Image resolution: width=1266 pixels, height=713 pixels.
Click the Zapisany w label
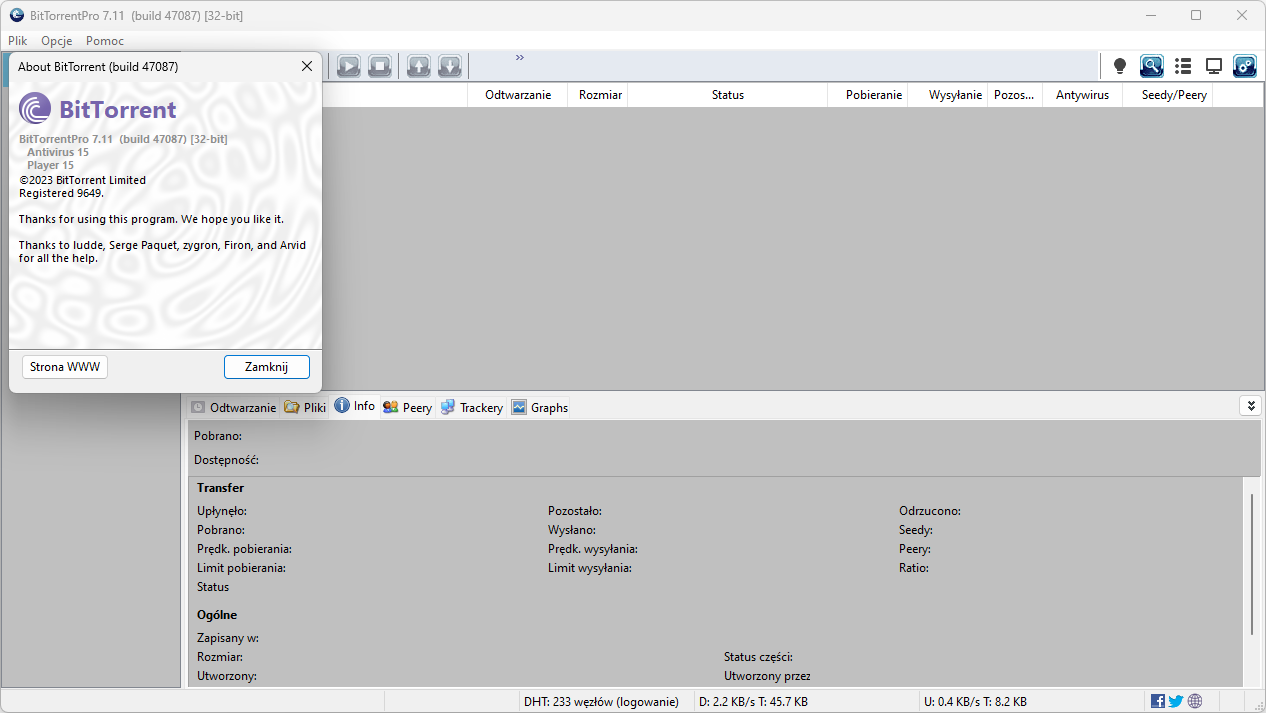coord(229,638)
